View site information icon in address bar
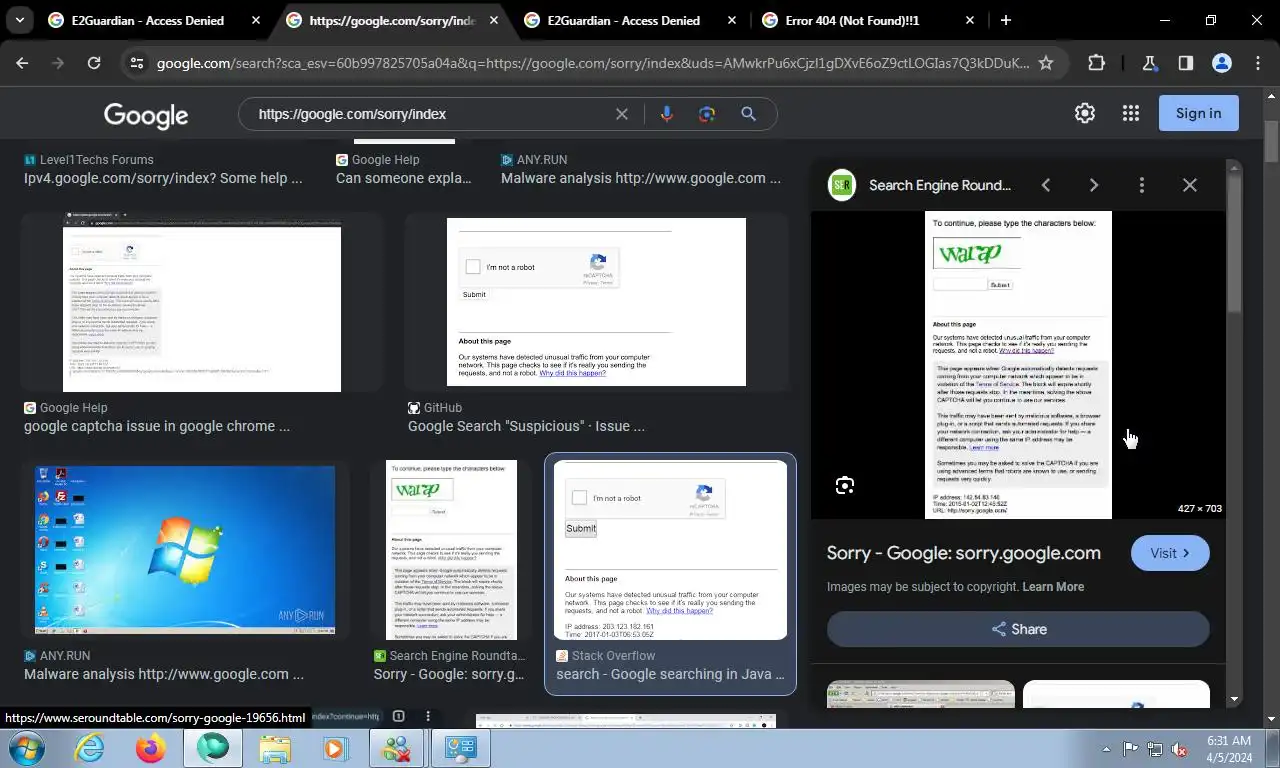Viewport: 1280px width, 768px height. coord(137,63)
